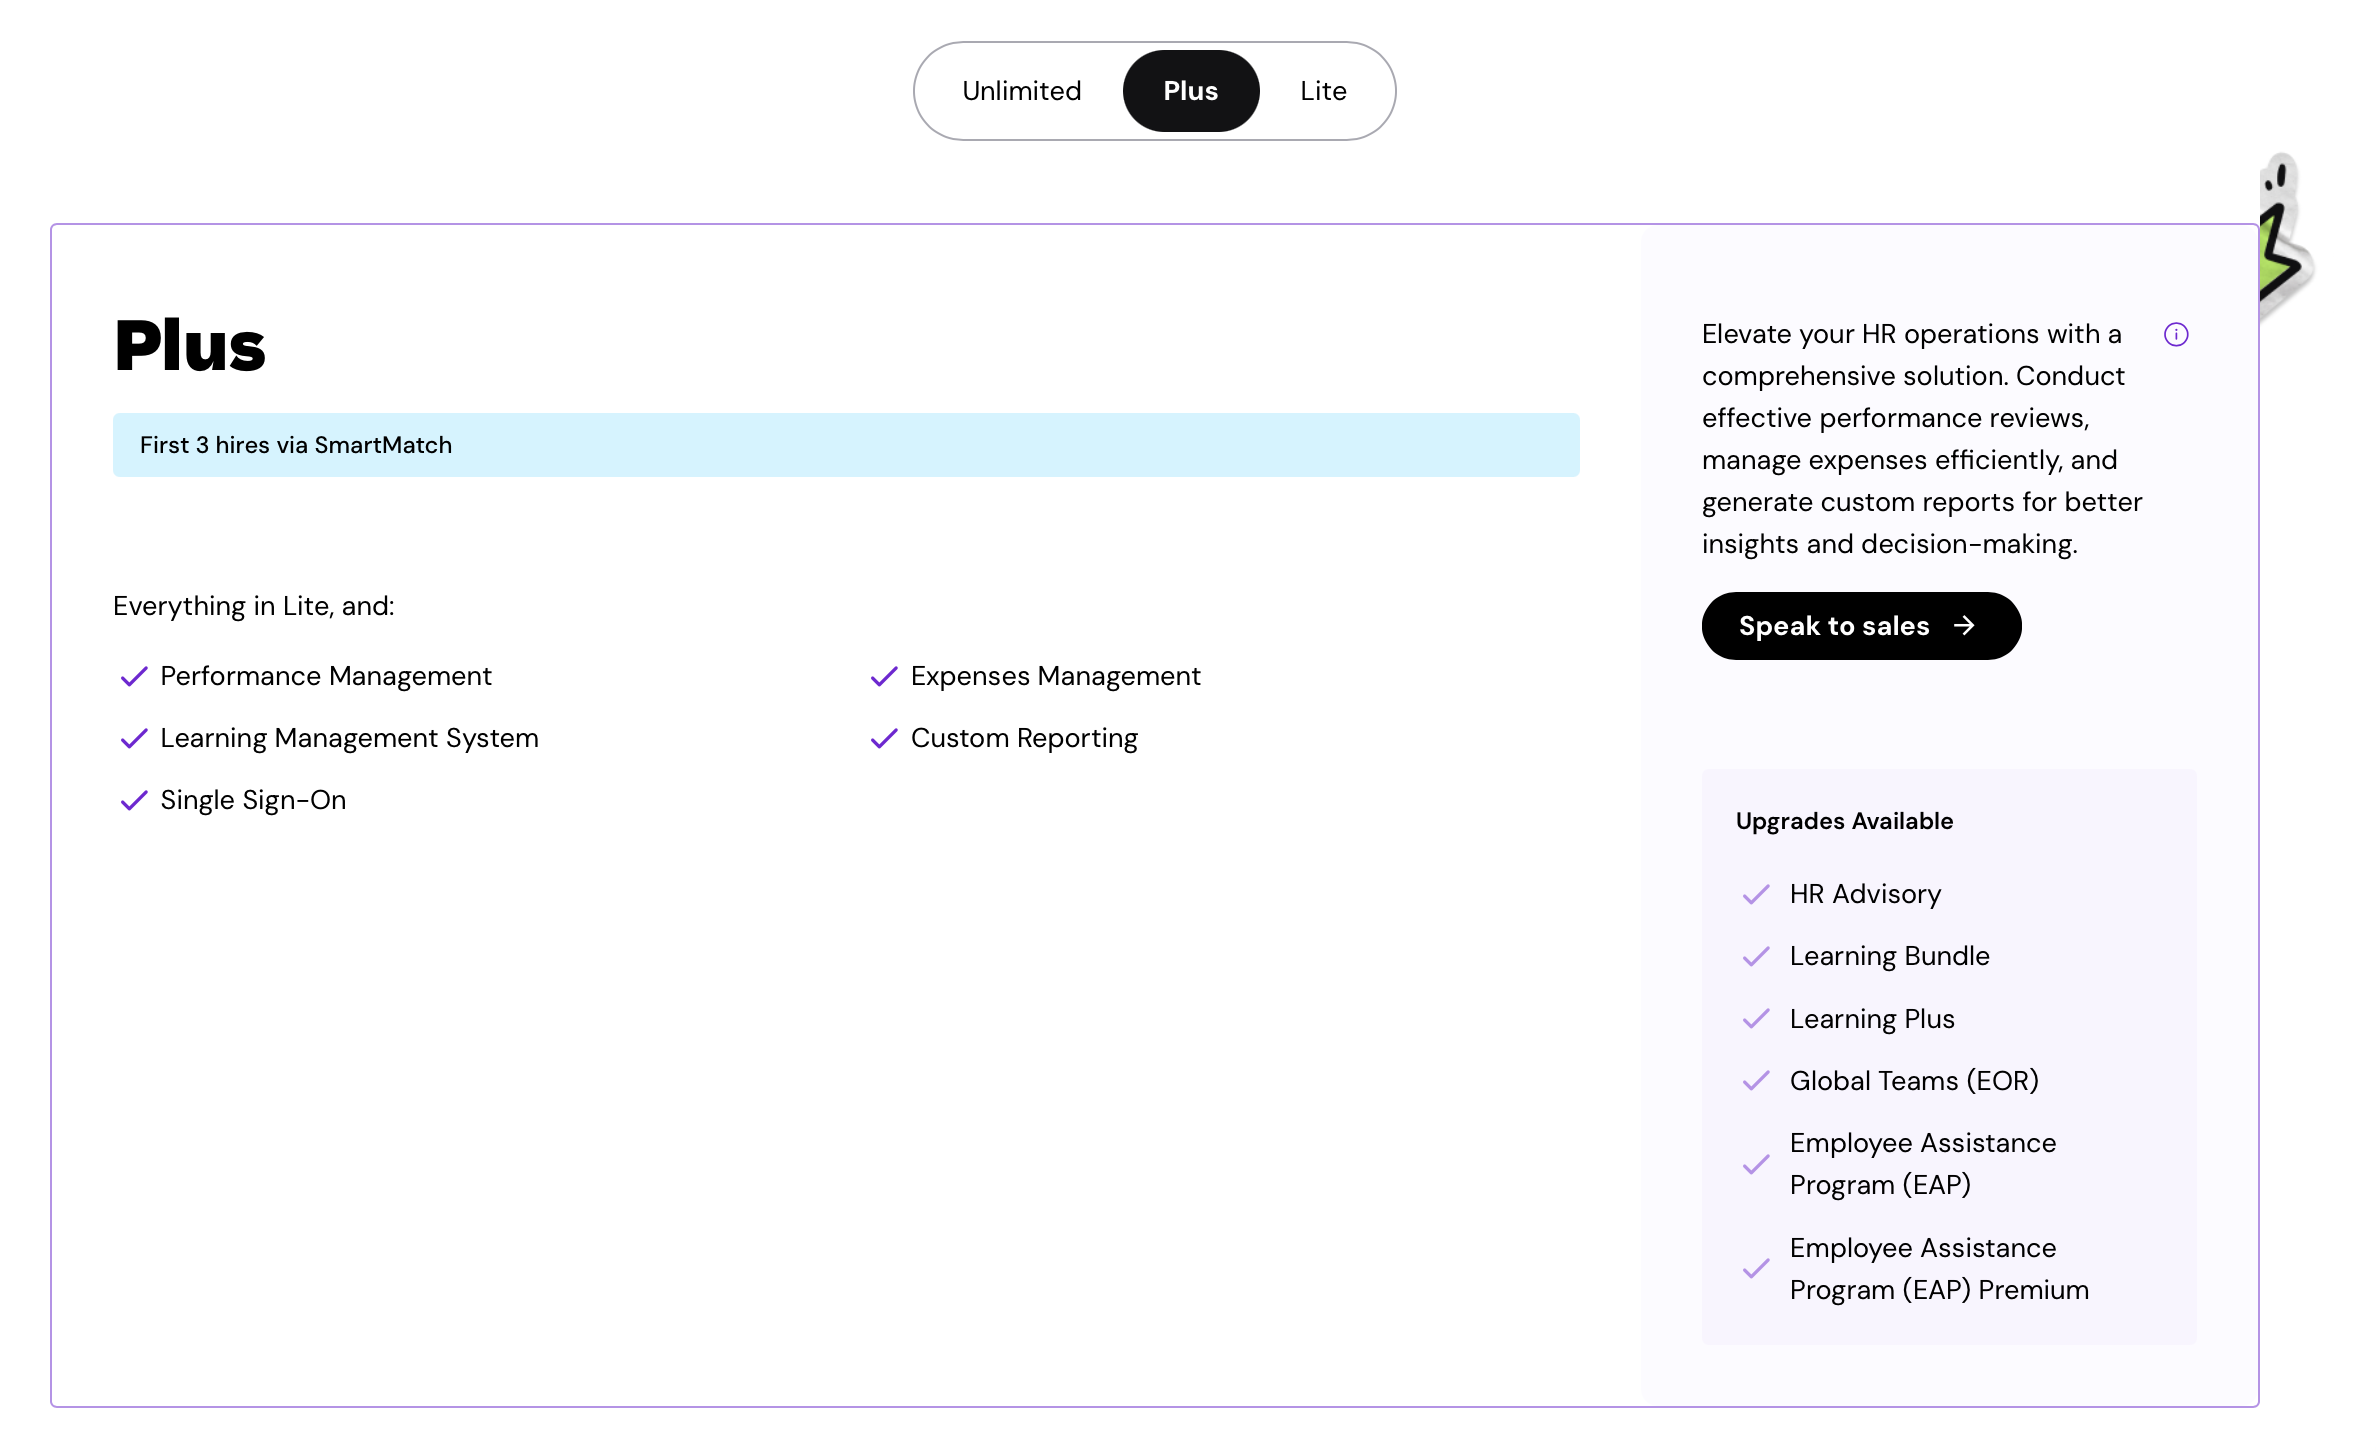
Task: Switch to the Lite plan tab
Action: point(1323,90)
